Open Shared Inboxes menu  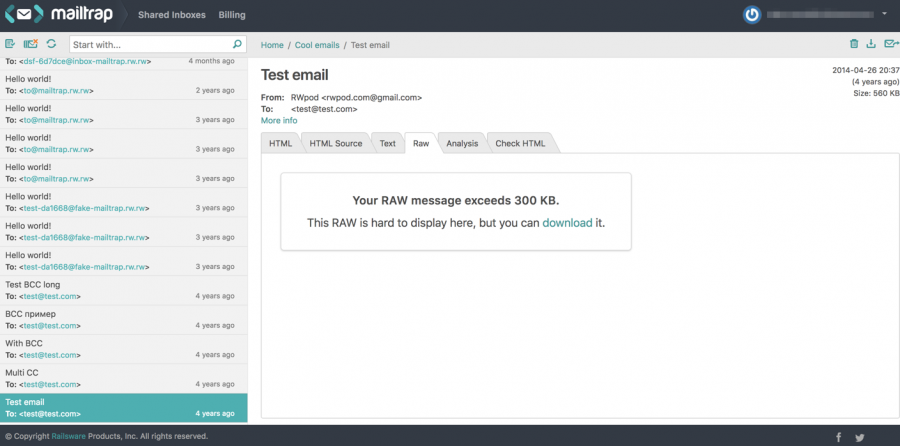[172, 15]
